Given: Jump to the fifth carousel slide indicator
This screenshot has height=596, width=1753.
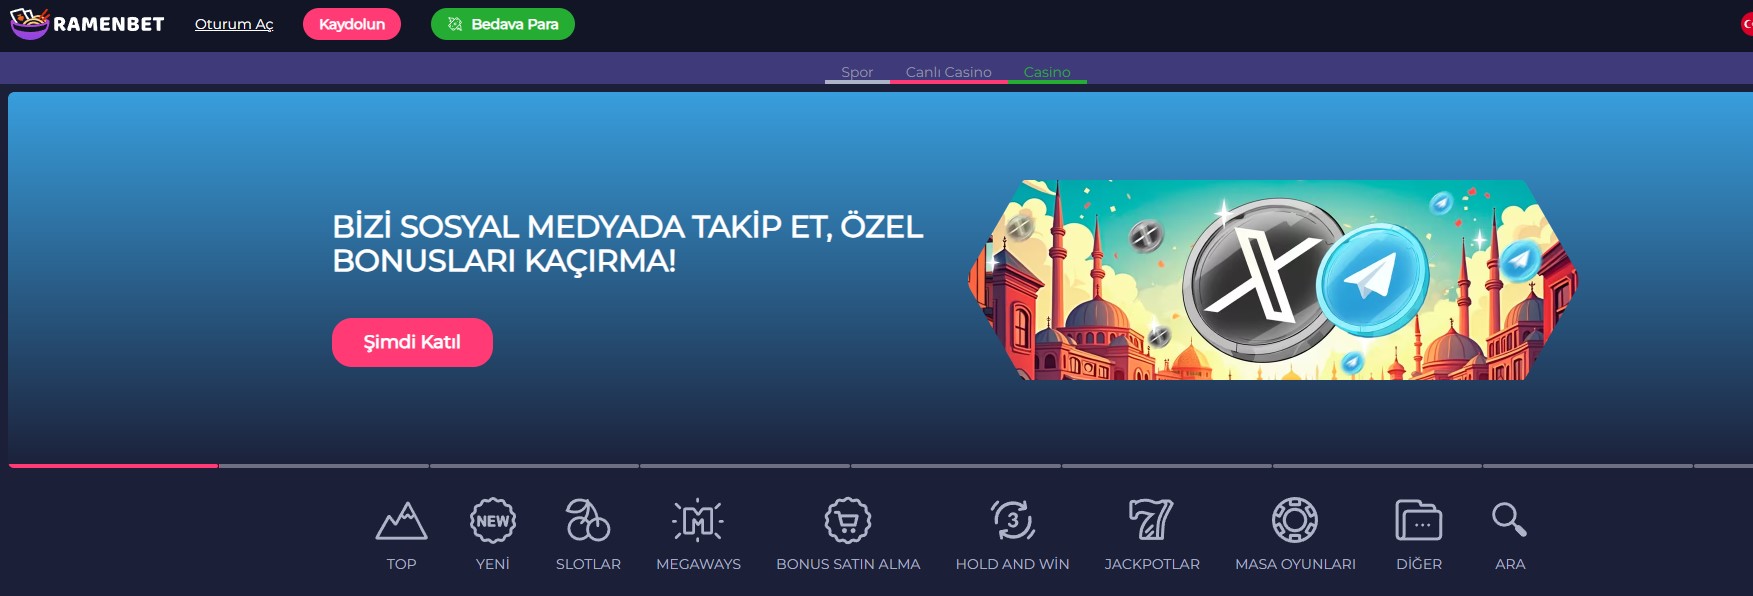Looking at the screenshot, I should tap(956, 466).
